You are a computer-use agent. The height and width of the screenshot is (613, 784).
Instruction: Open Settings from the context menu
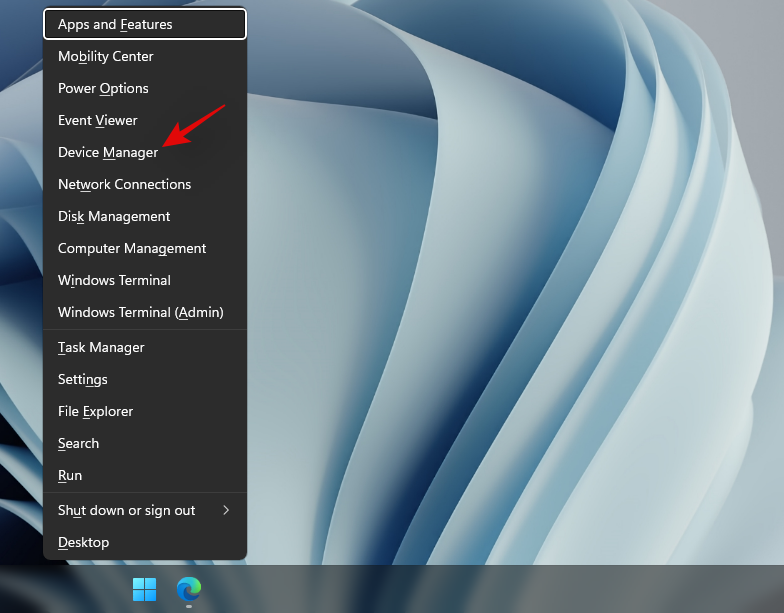[x=145, y=379]
